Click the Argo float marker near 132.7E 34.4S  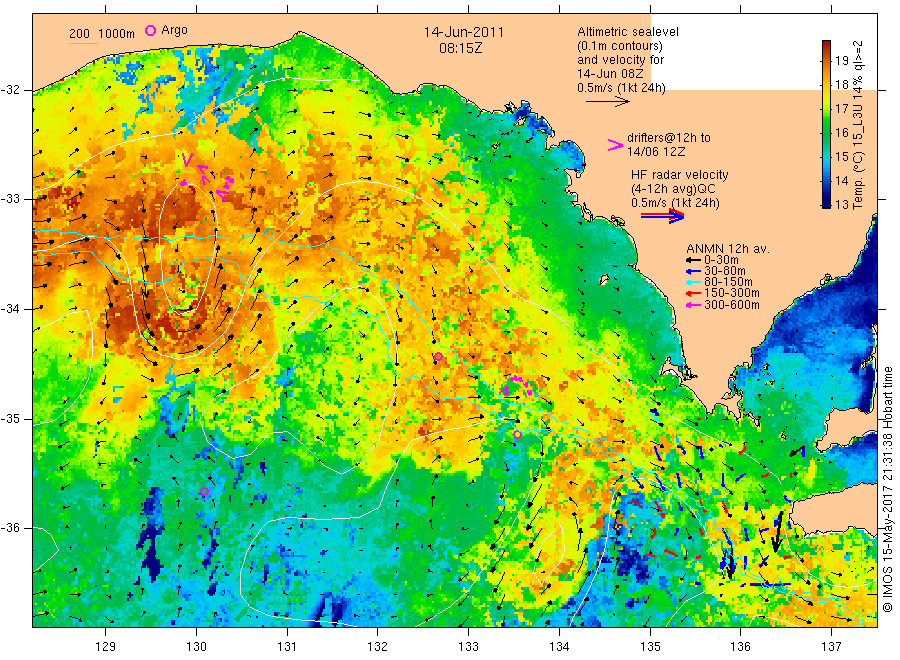pyautogui.click(x=438, y=357)
